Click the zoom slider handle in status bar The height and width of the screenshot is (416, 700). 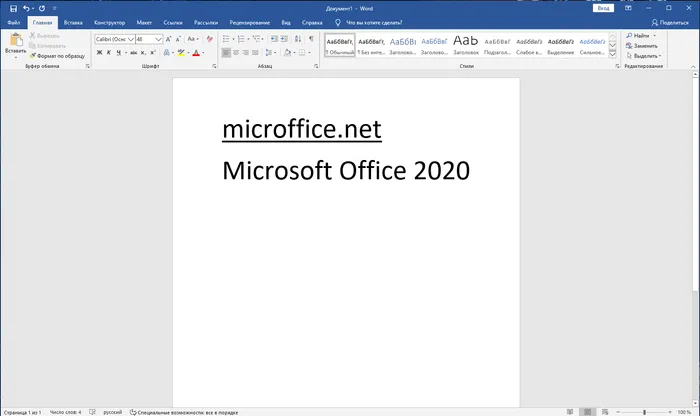[x=644, y=412]
